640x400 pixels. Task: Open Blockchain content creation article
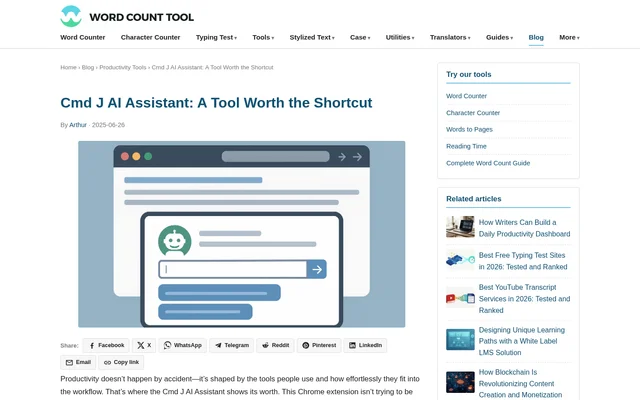[x=520, y=384]
